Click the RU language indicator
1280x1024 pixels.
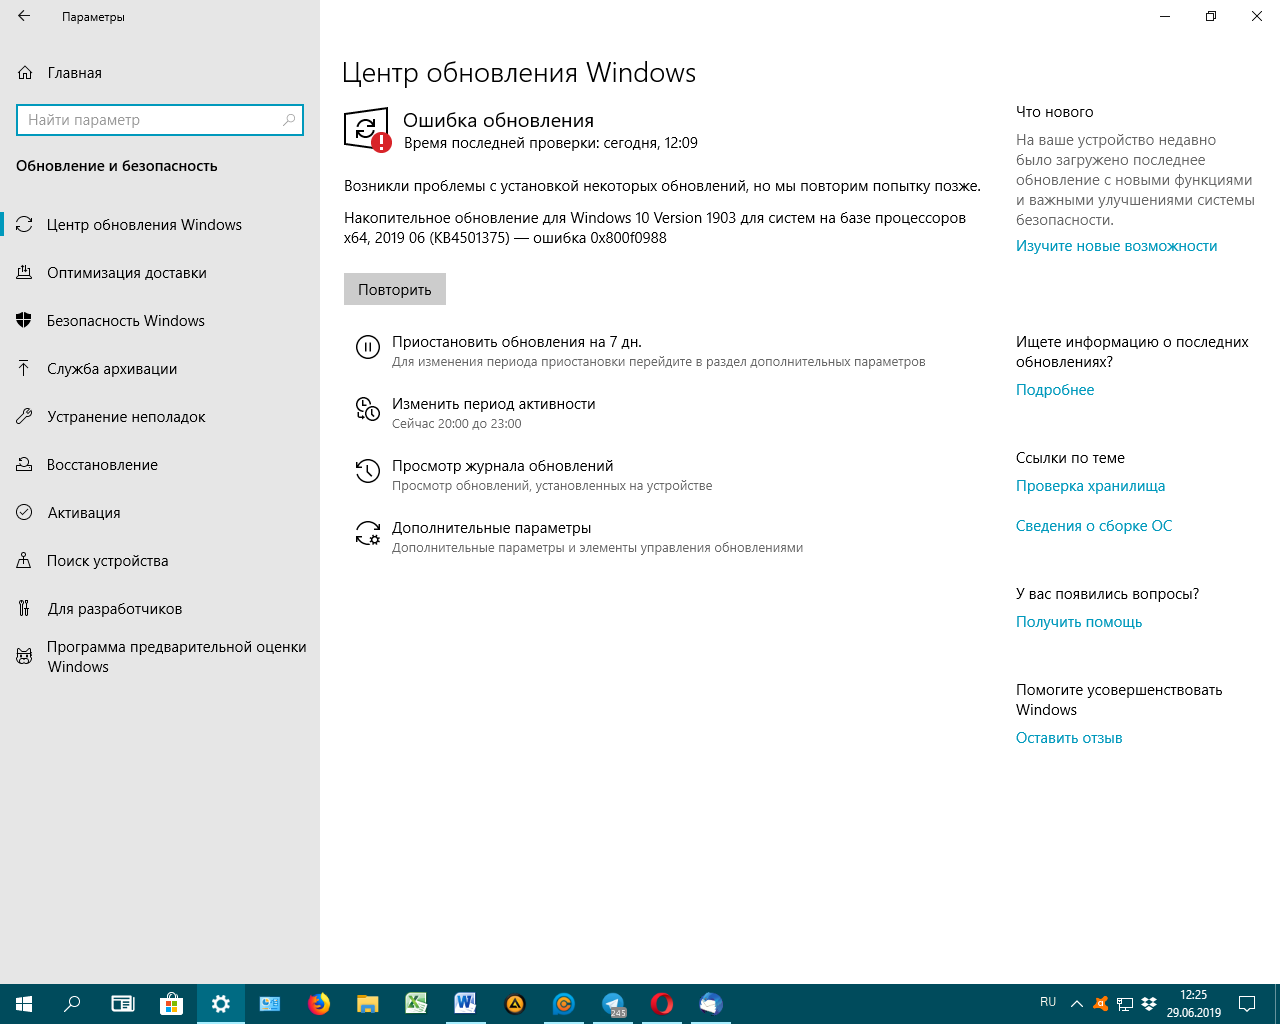pos(1048,1002)
